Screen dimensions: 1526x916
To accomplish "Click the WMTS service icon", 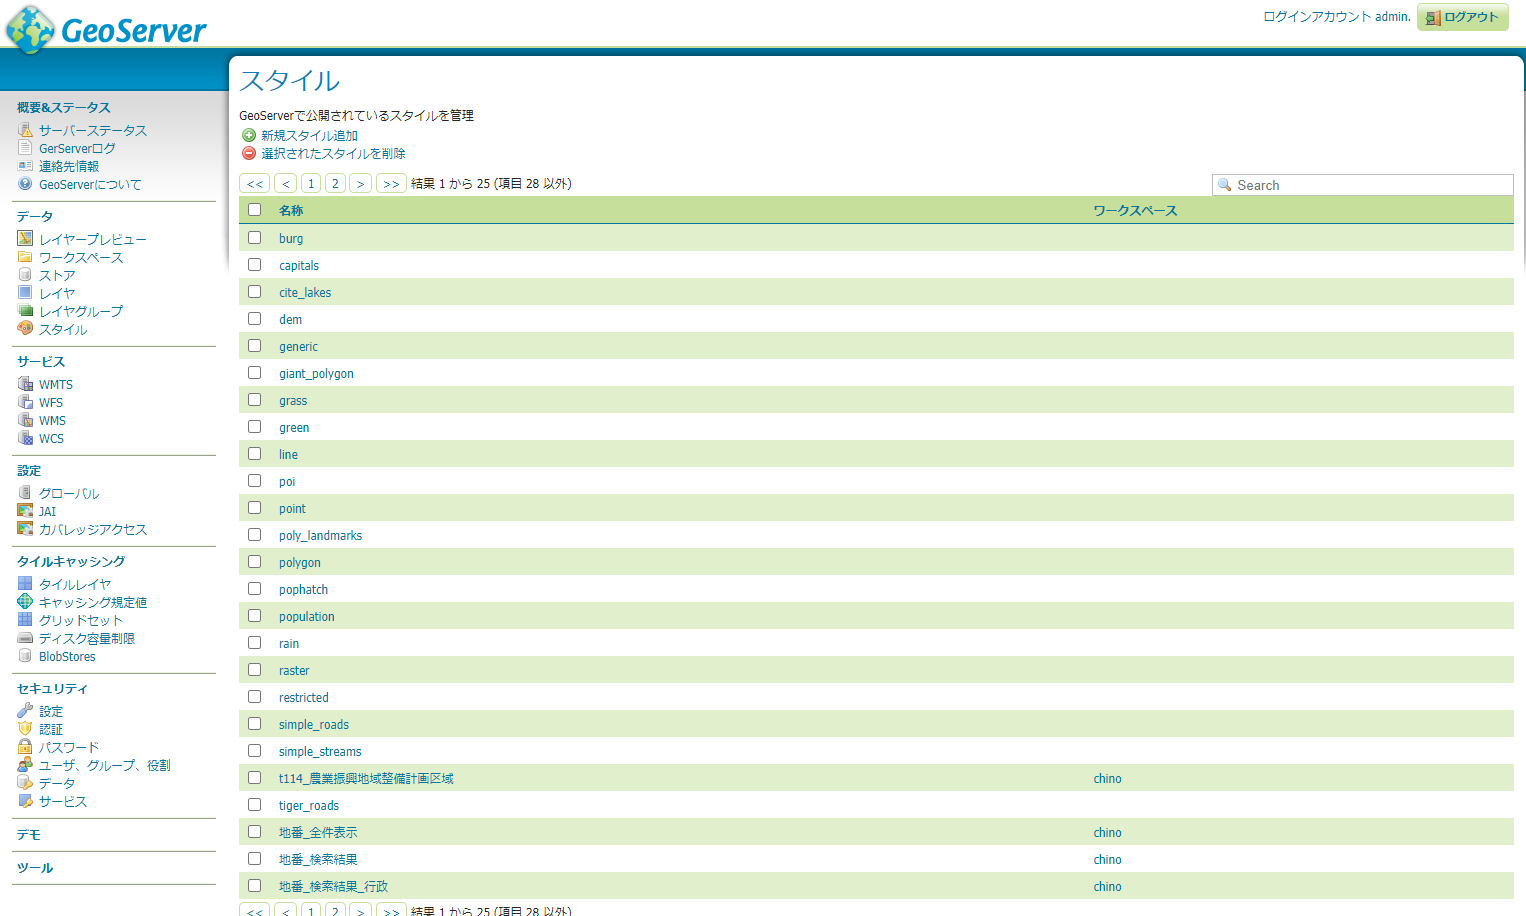I will (x=25, y=384).
